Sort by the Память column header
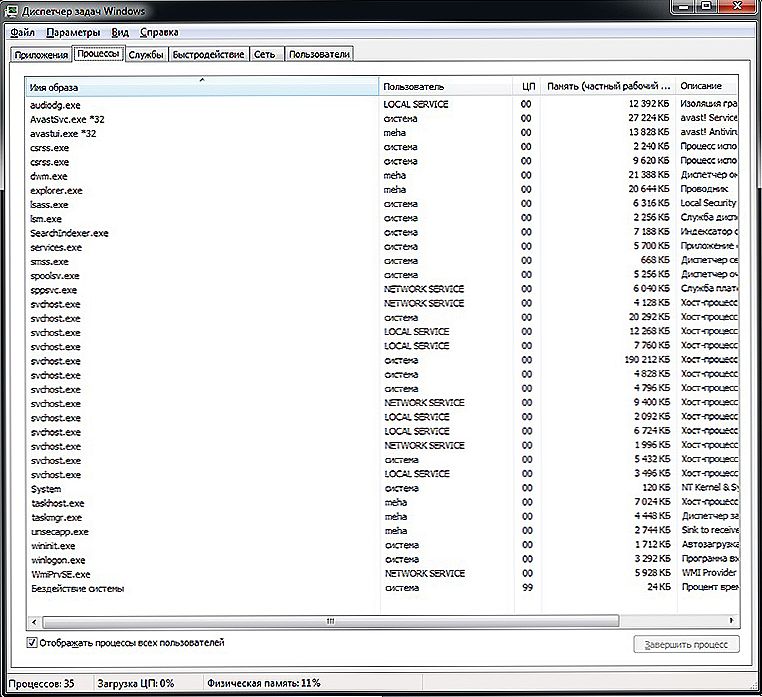 607,87
